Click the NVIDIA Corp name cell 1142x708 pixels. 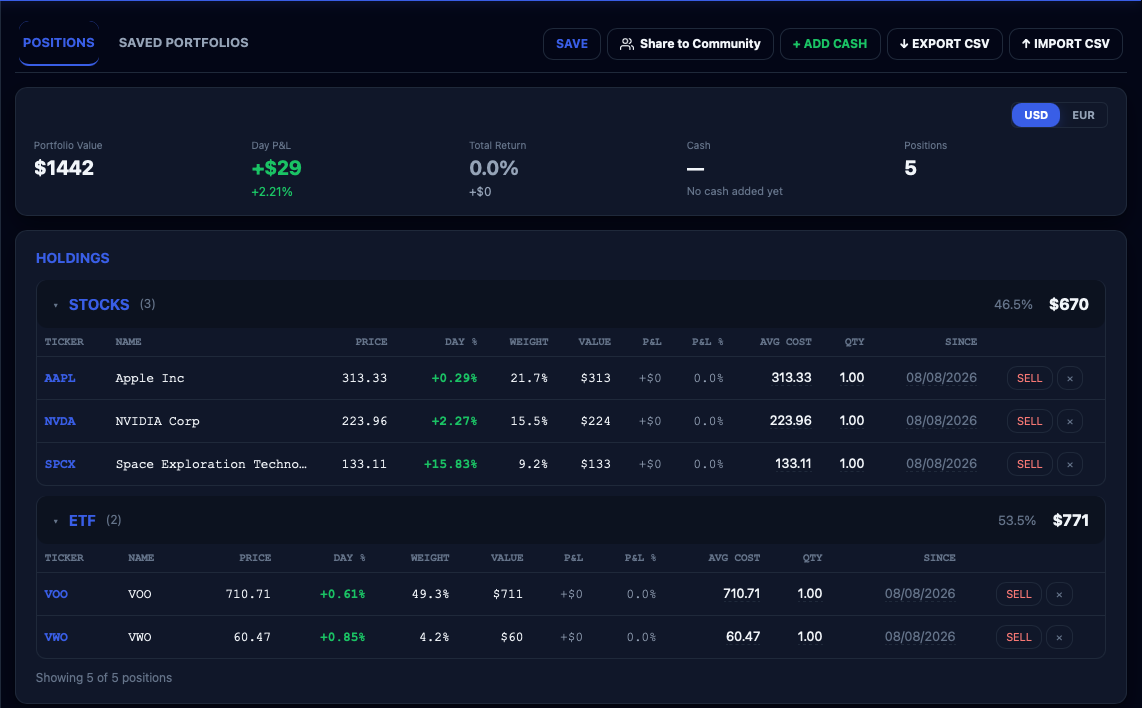[x=157, y=421]
